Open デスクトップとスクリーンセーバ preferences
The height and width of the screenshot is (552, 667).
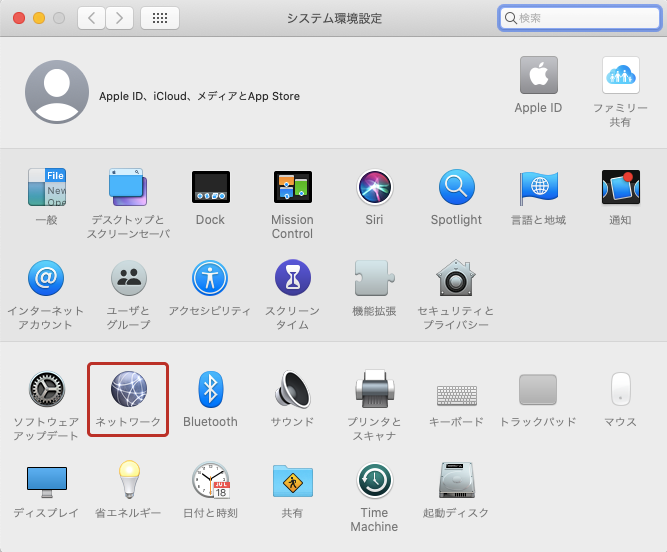point(128,188)
